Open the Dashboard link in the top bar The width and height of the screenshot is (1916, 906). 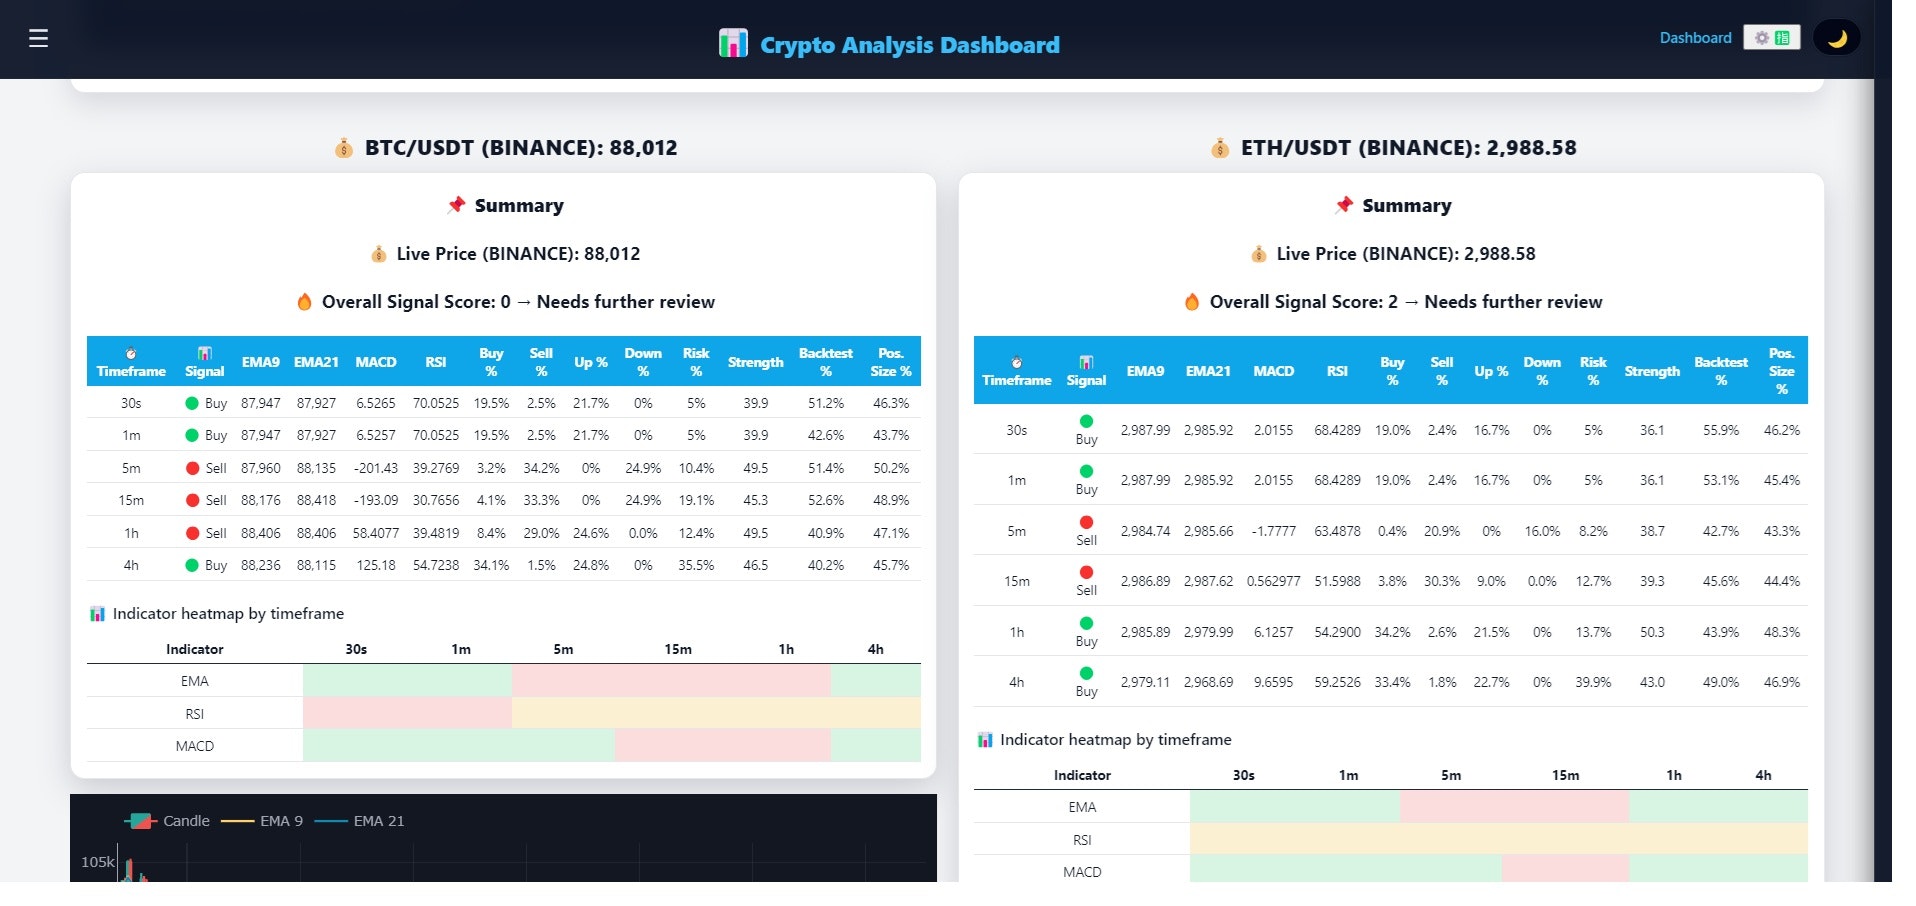[x=1695, y=37]
